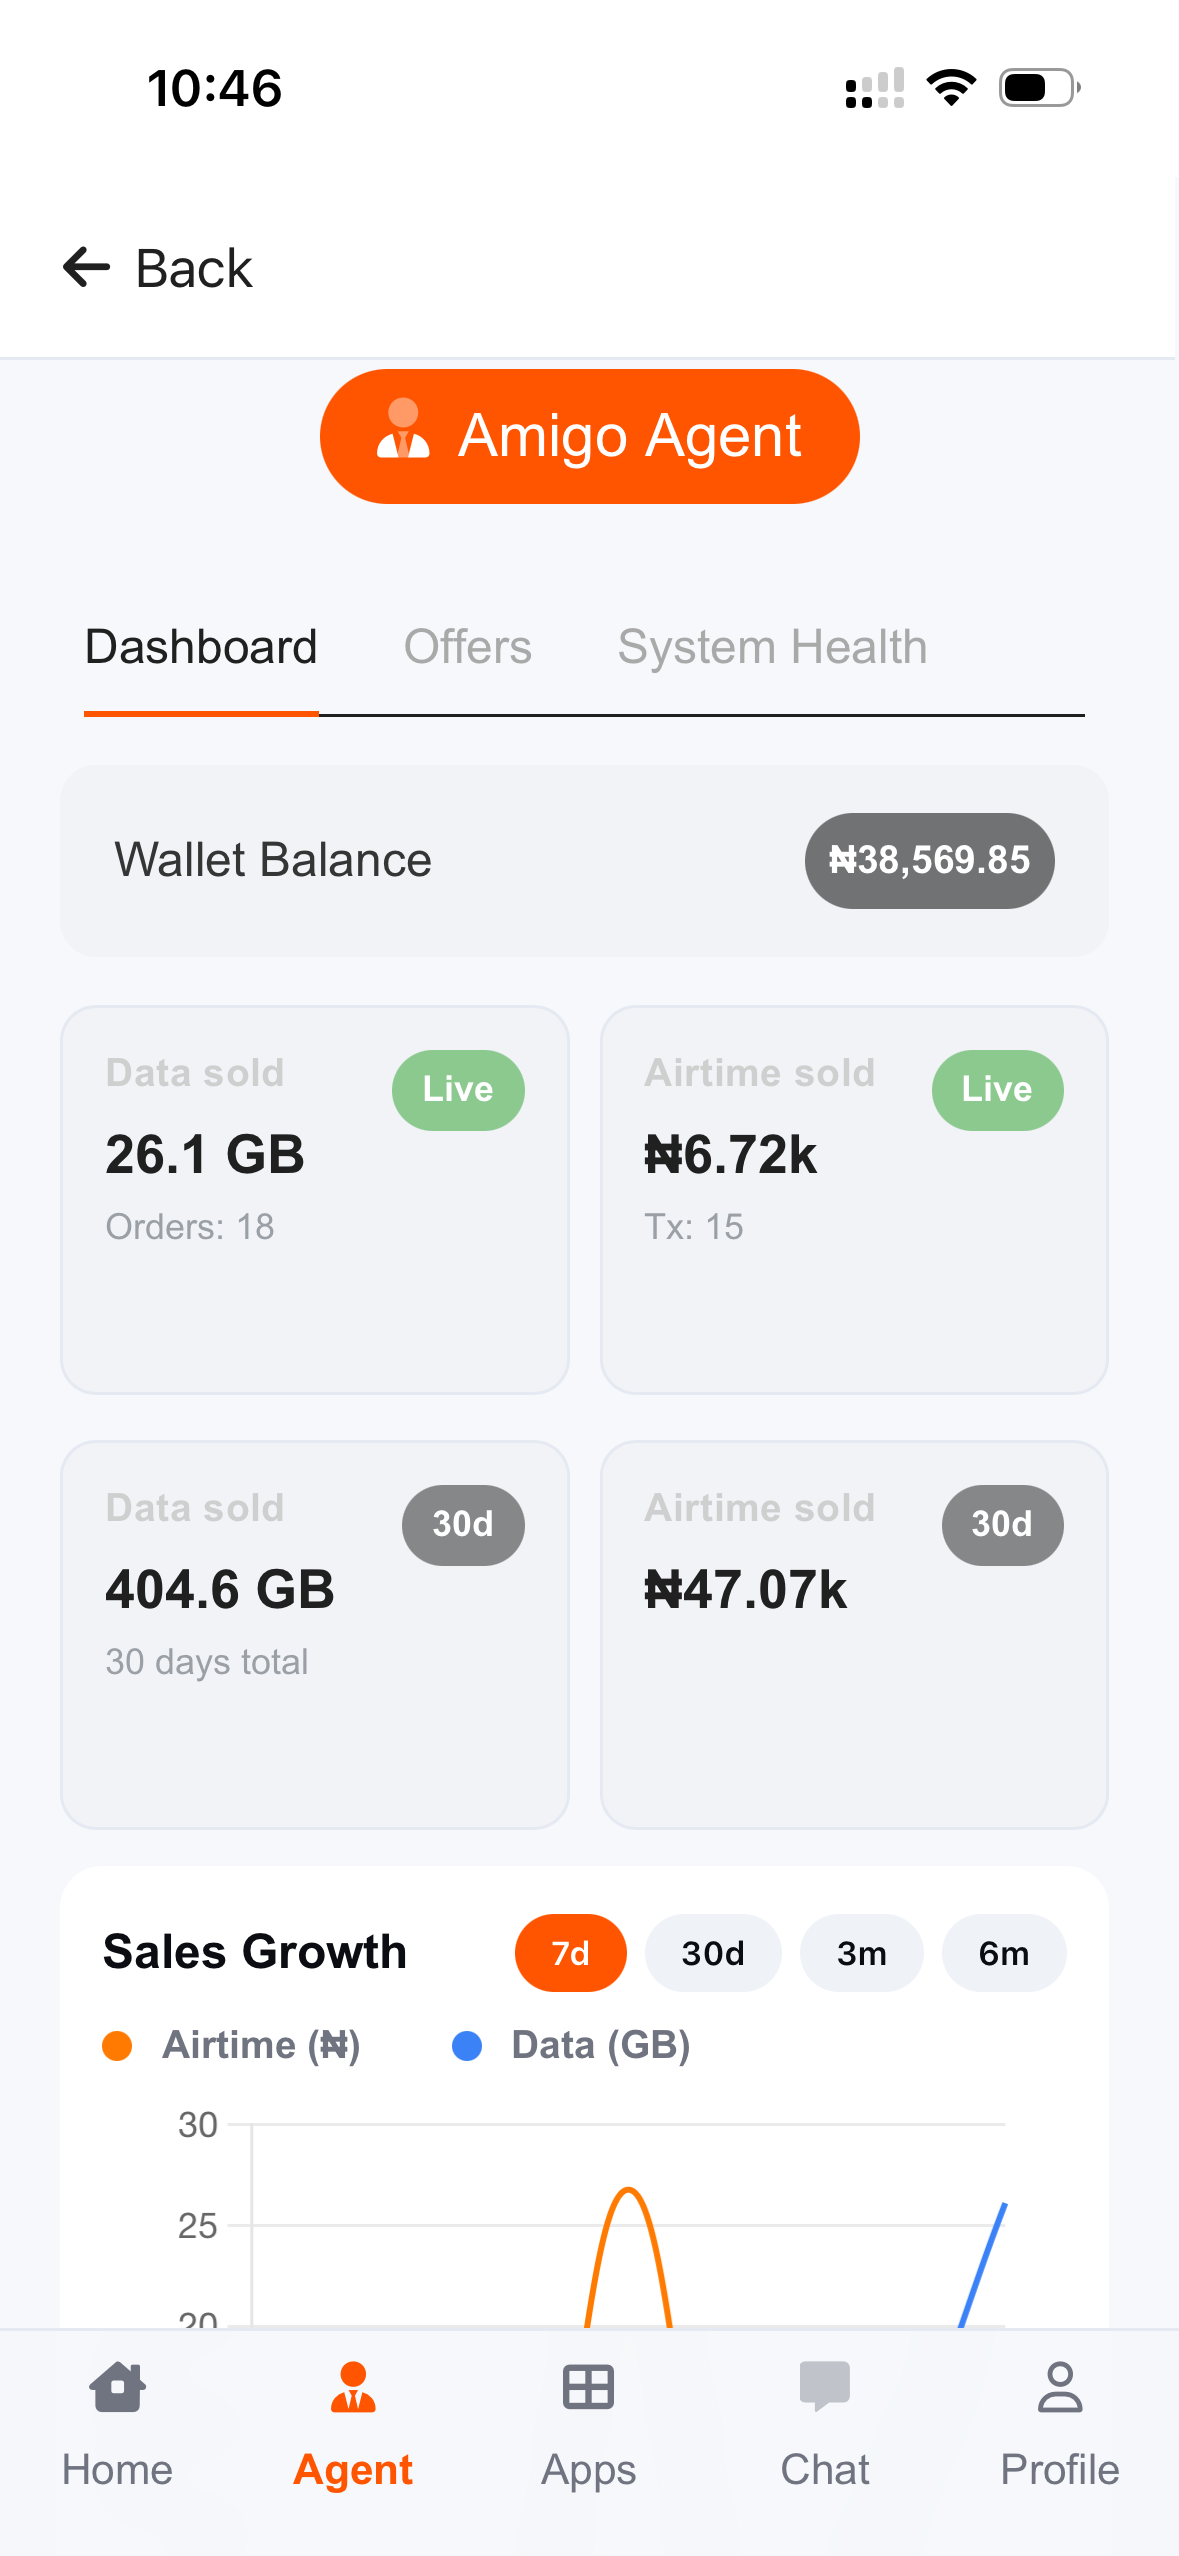Tap the back arrow icon
The image size is (1179, 2556).
coord(87,267)
